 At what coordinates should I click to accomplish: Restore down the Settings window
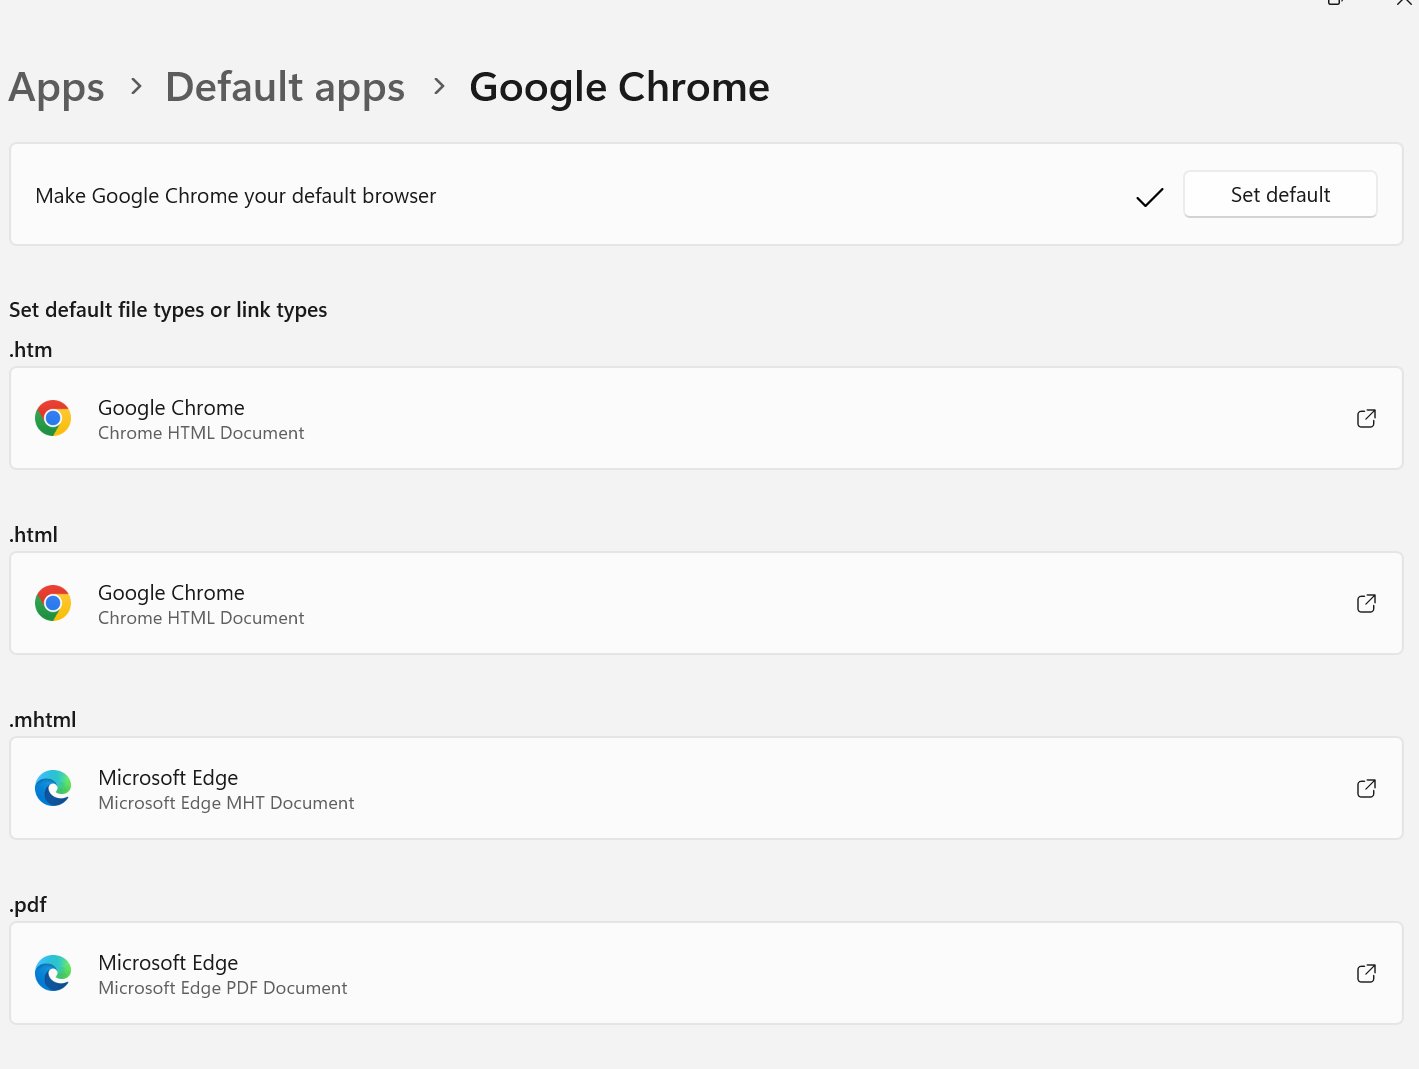point(1336,4)
